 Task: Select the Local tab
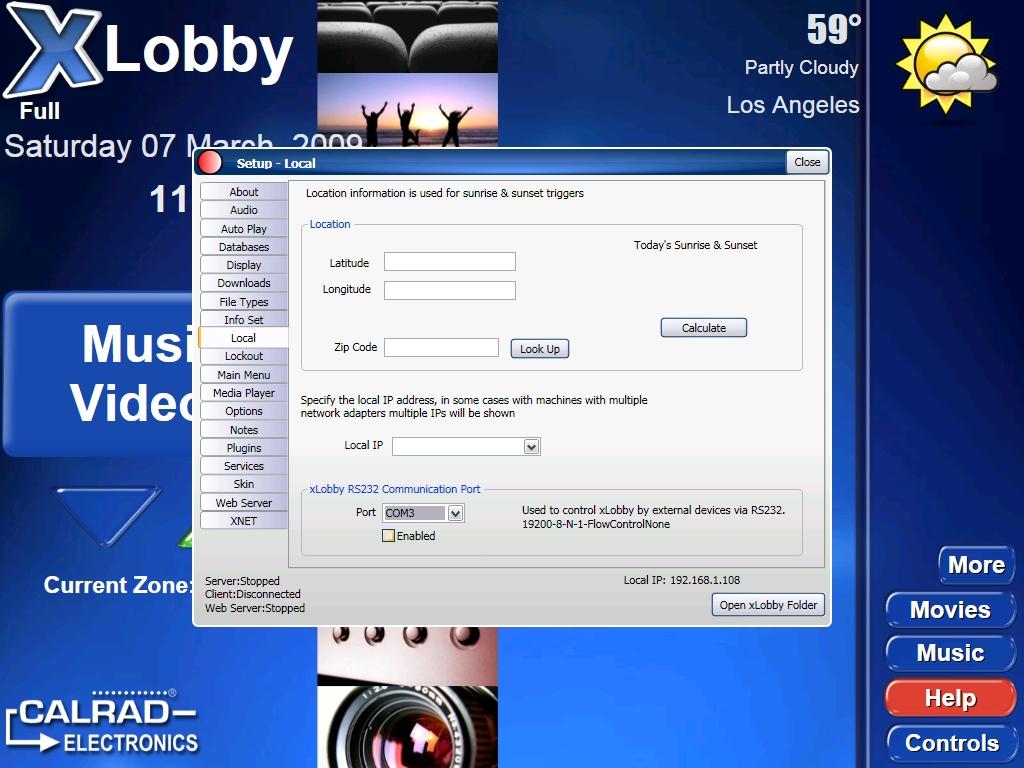(244, 338)
